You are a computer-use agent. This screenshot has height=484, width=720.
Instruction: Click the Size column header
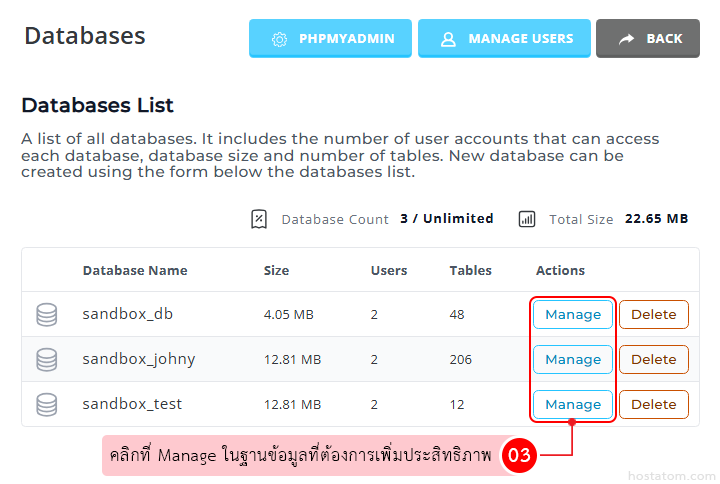click(x=276, y=270)
